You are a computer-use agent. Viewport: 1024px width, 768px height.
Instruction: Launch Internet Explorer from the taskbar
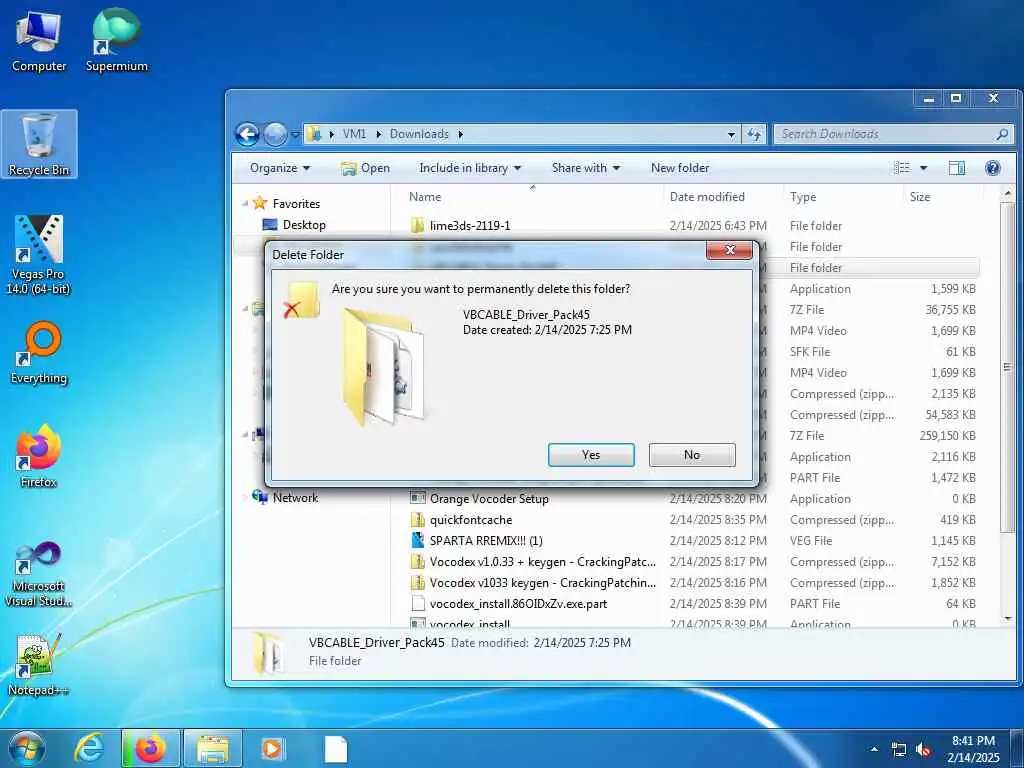coord(89,749)
